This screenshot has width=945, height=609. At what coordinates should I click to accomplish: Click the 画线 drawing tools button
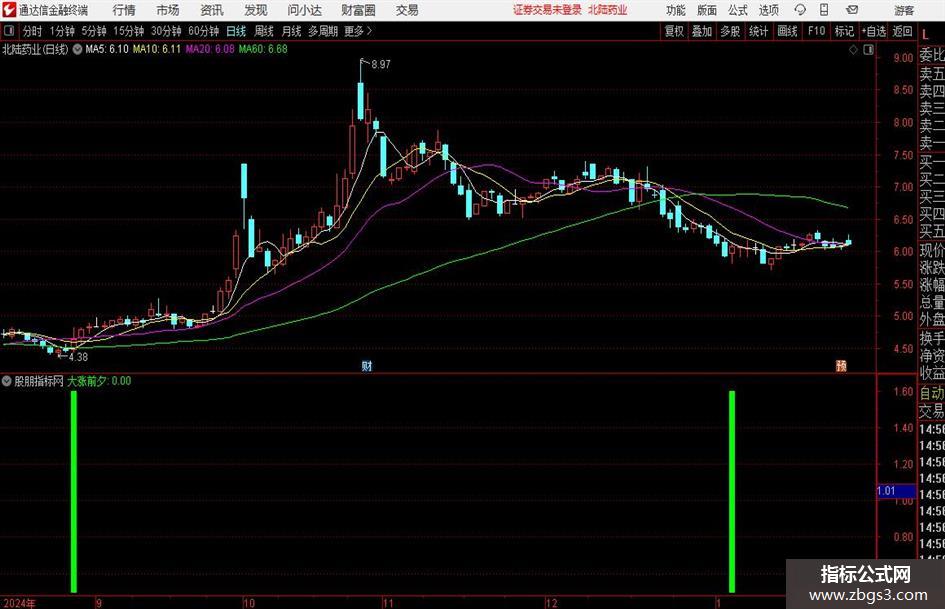pos(787,31)
